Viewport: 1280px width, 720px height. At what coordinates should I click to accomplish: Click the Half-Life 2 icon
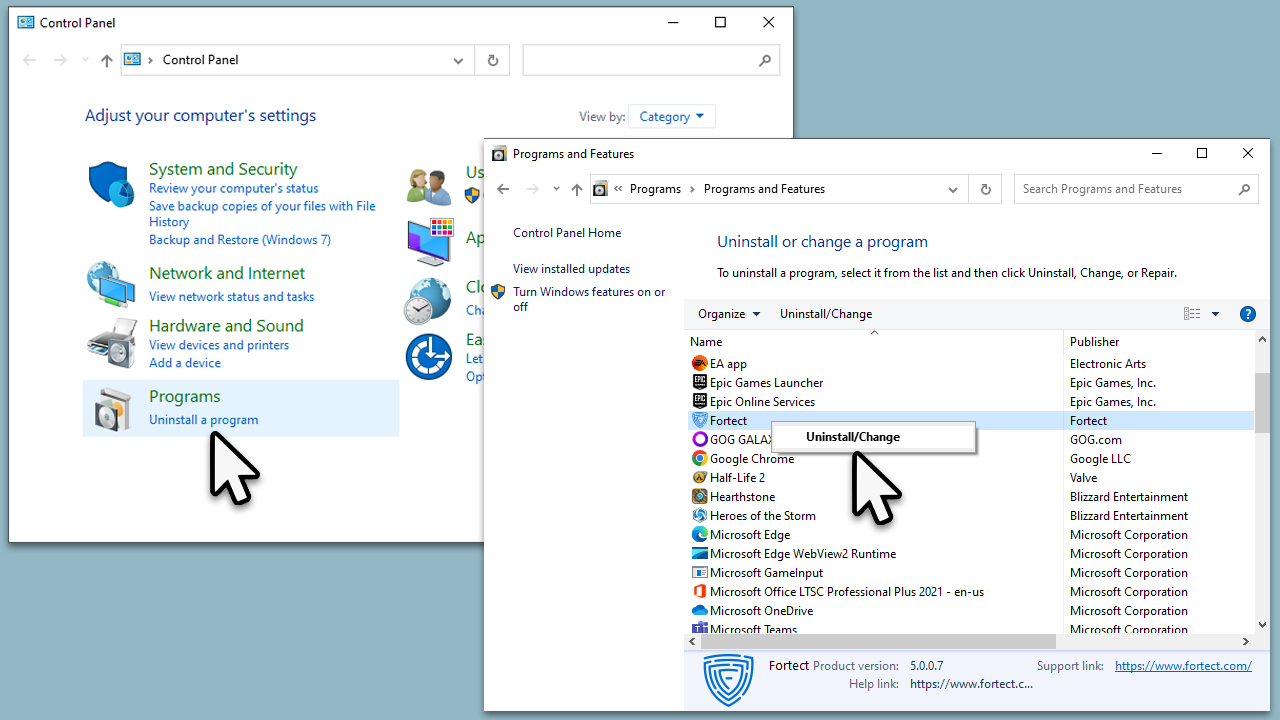click(x=700, y=478)
